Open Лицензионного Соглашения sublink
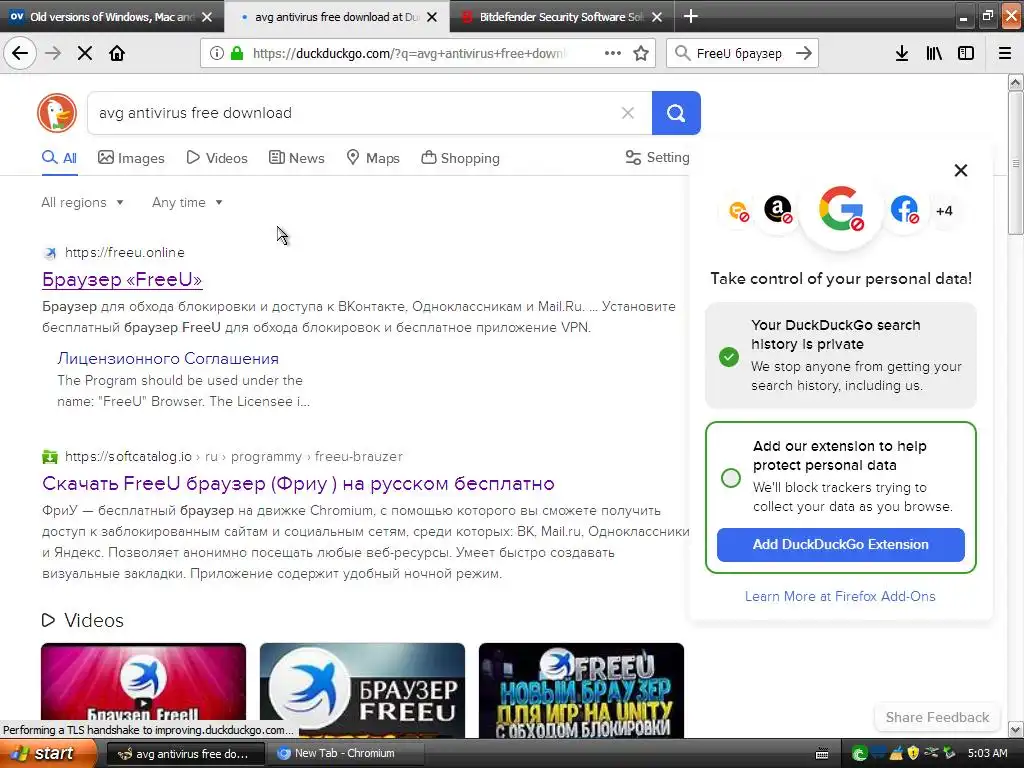The height and width of the screenshot is (768, 1024). pyautogui.click(x=168, y=359)
